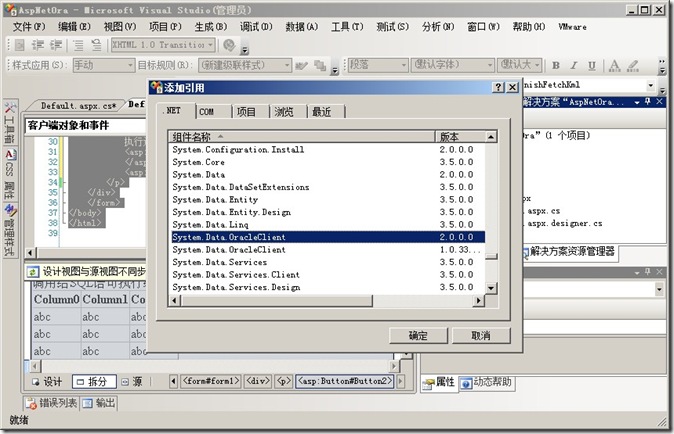Open the Tools menu
The height and width of the screenshot is (434, 674).
click(347, 27)
